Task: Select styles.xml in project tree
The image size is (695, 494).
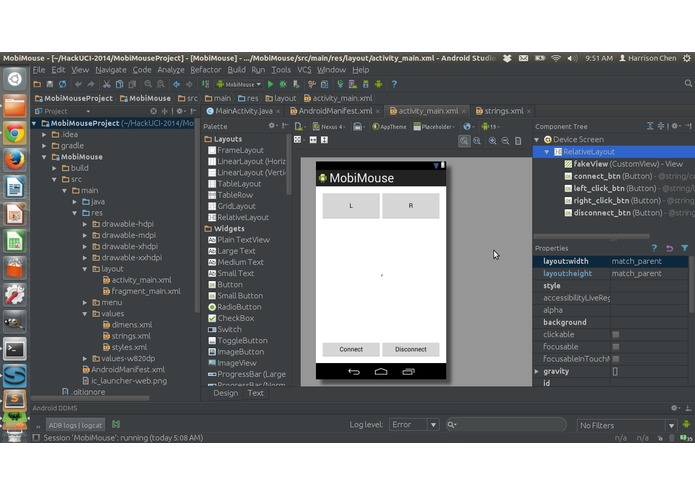Action: point(125,347)
